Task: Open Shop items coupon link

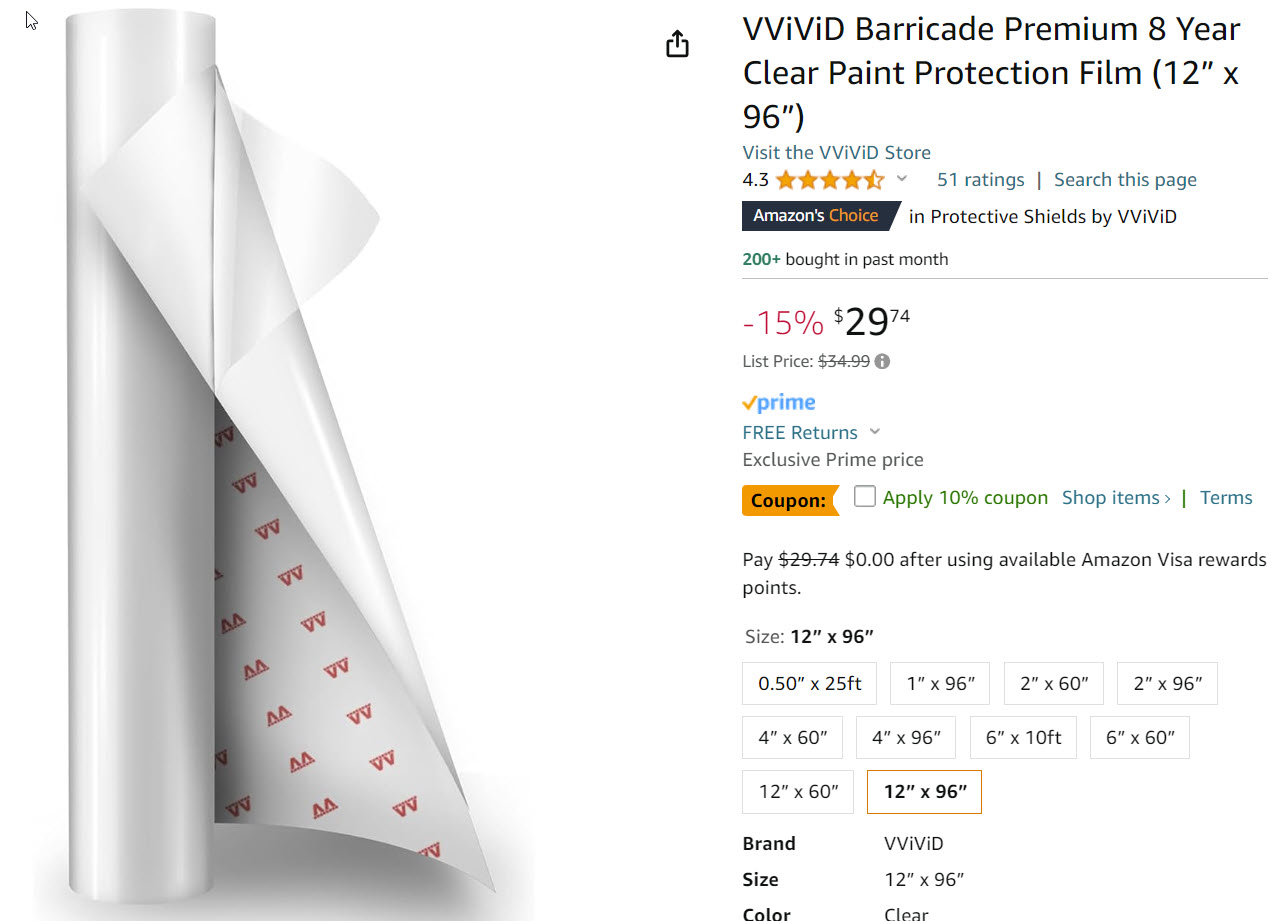Action: click(1115, 498)
